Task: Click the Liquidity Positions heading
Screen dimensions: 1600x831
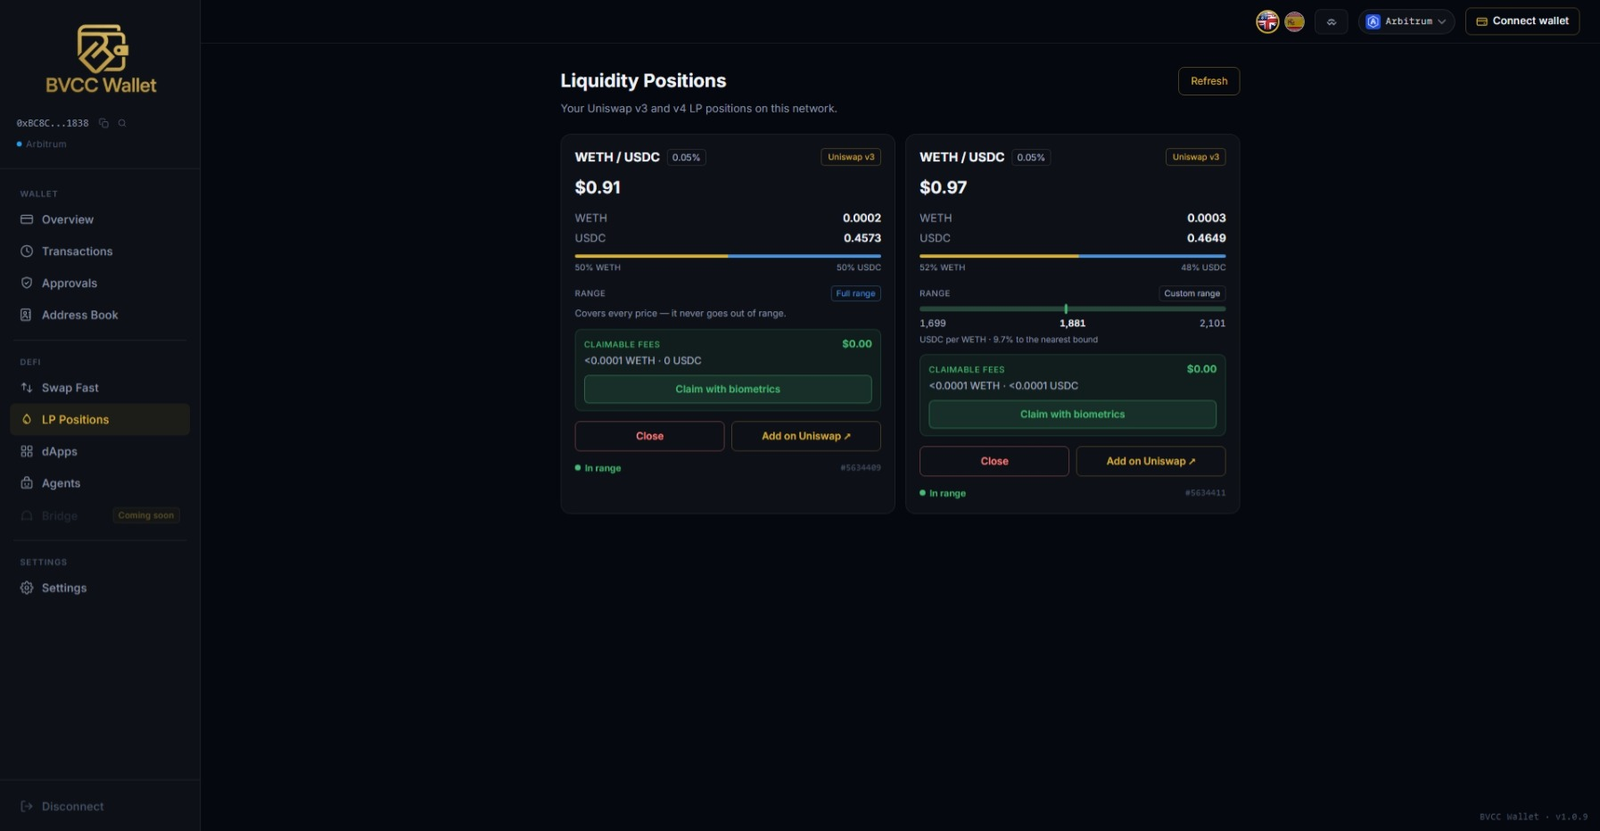Action: (x=643, y=81)
